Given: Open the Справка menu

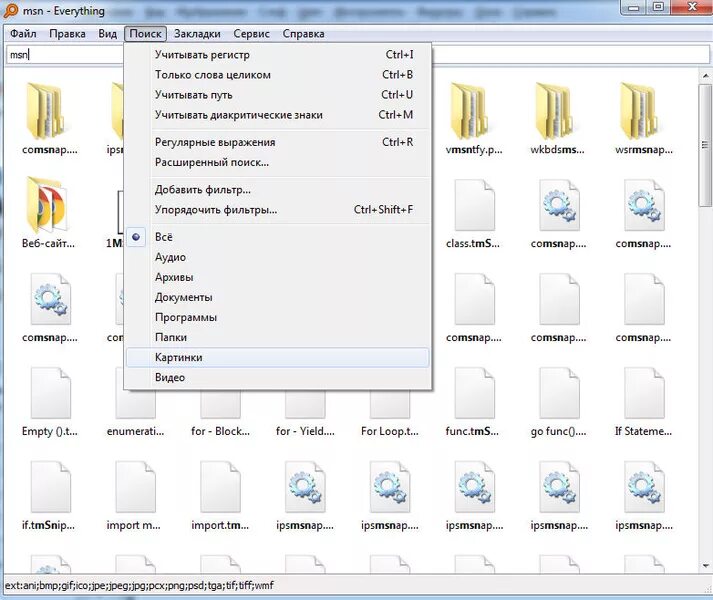Looking at the screenshot, I should point(303,34).
